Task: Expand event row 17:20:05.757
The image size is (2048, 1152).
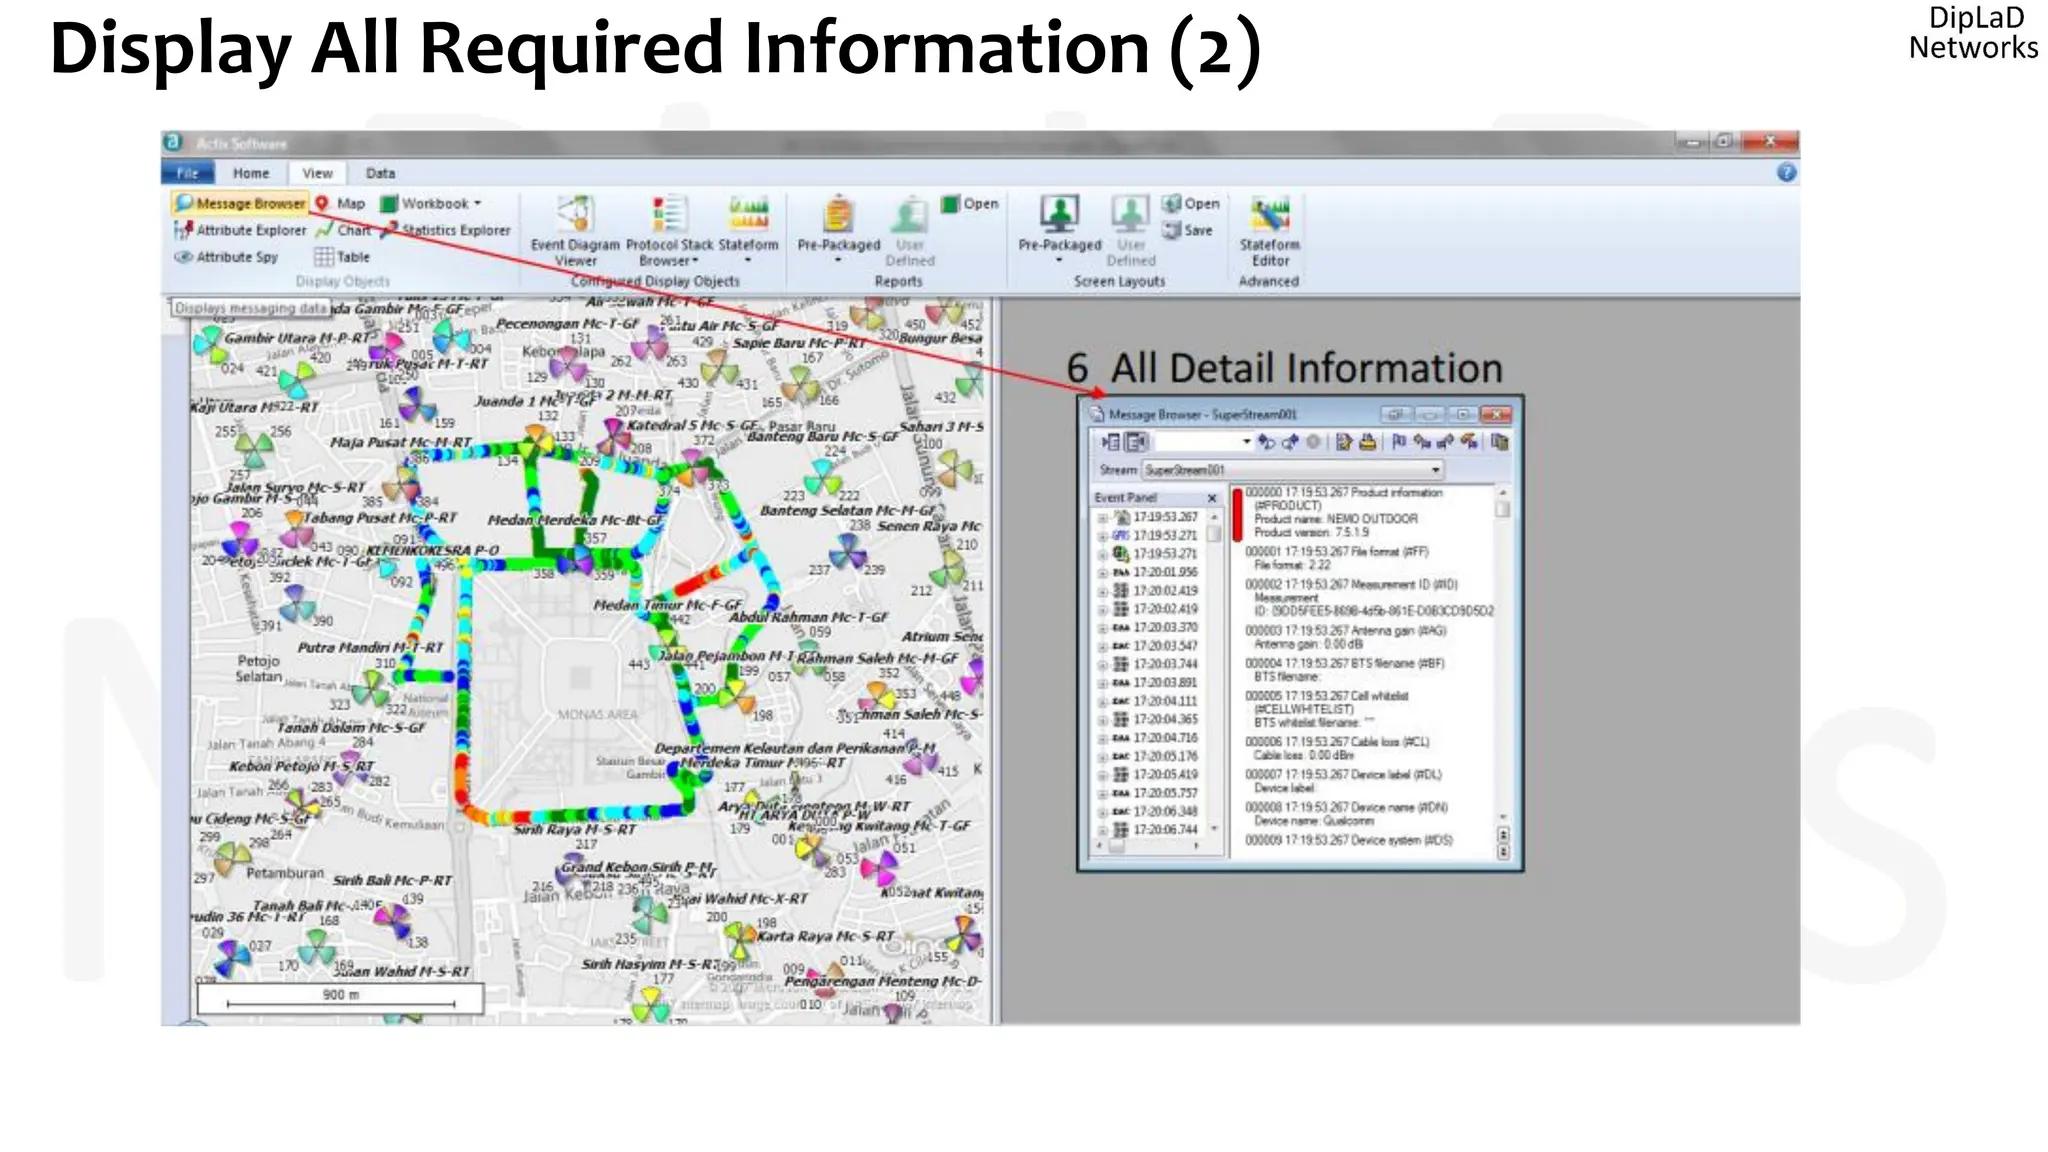Action: pos(1103,794)
